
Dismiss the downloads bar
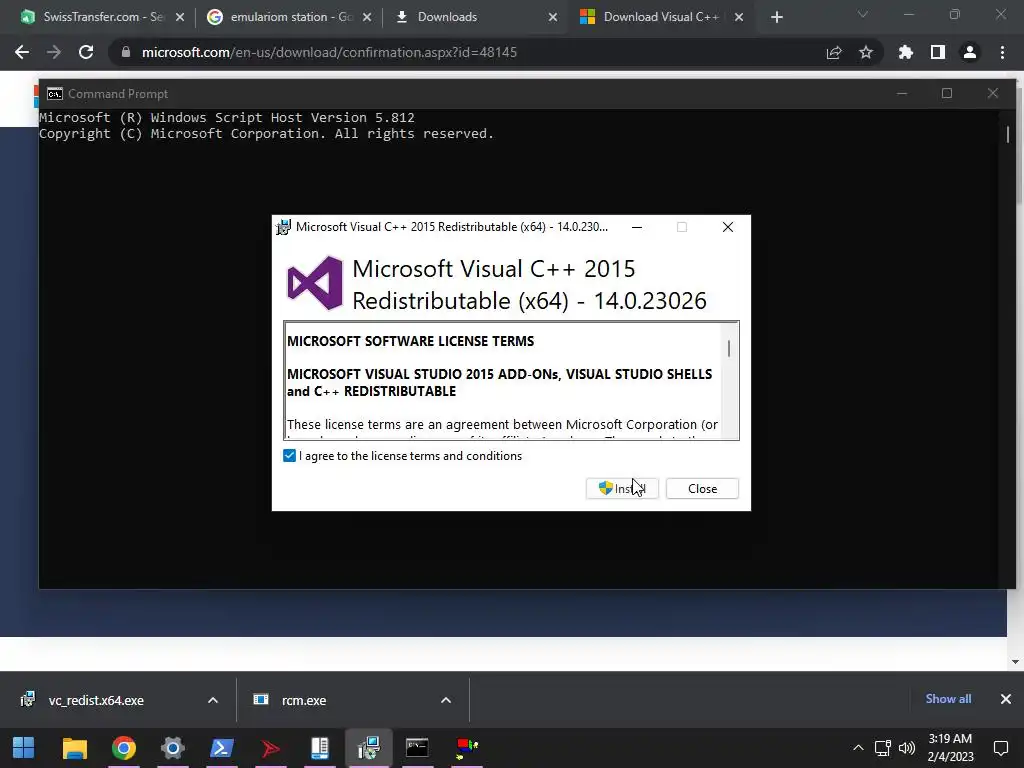click(1006, 699)
